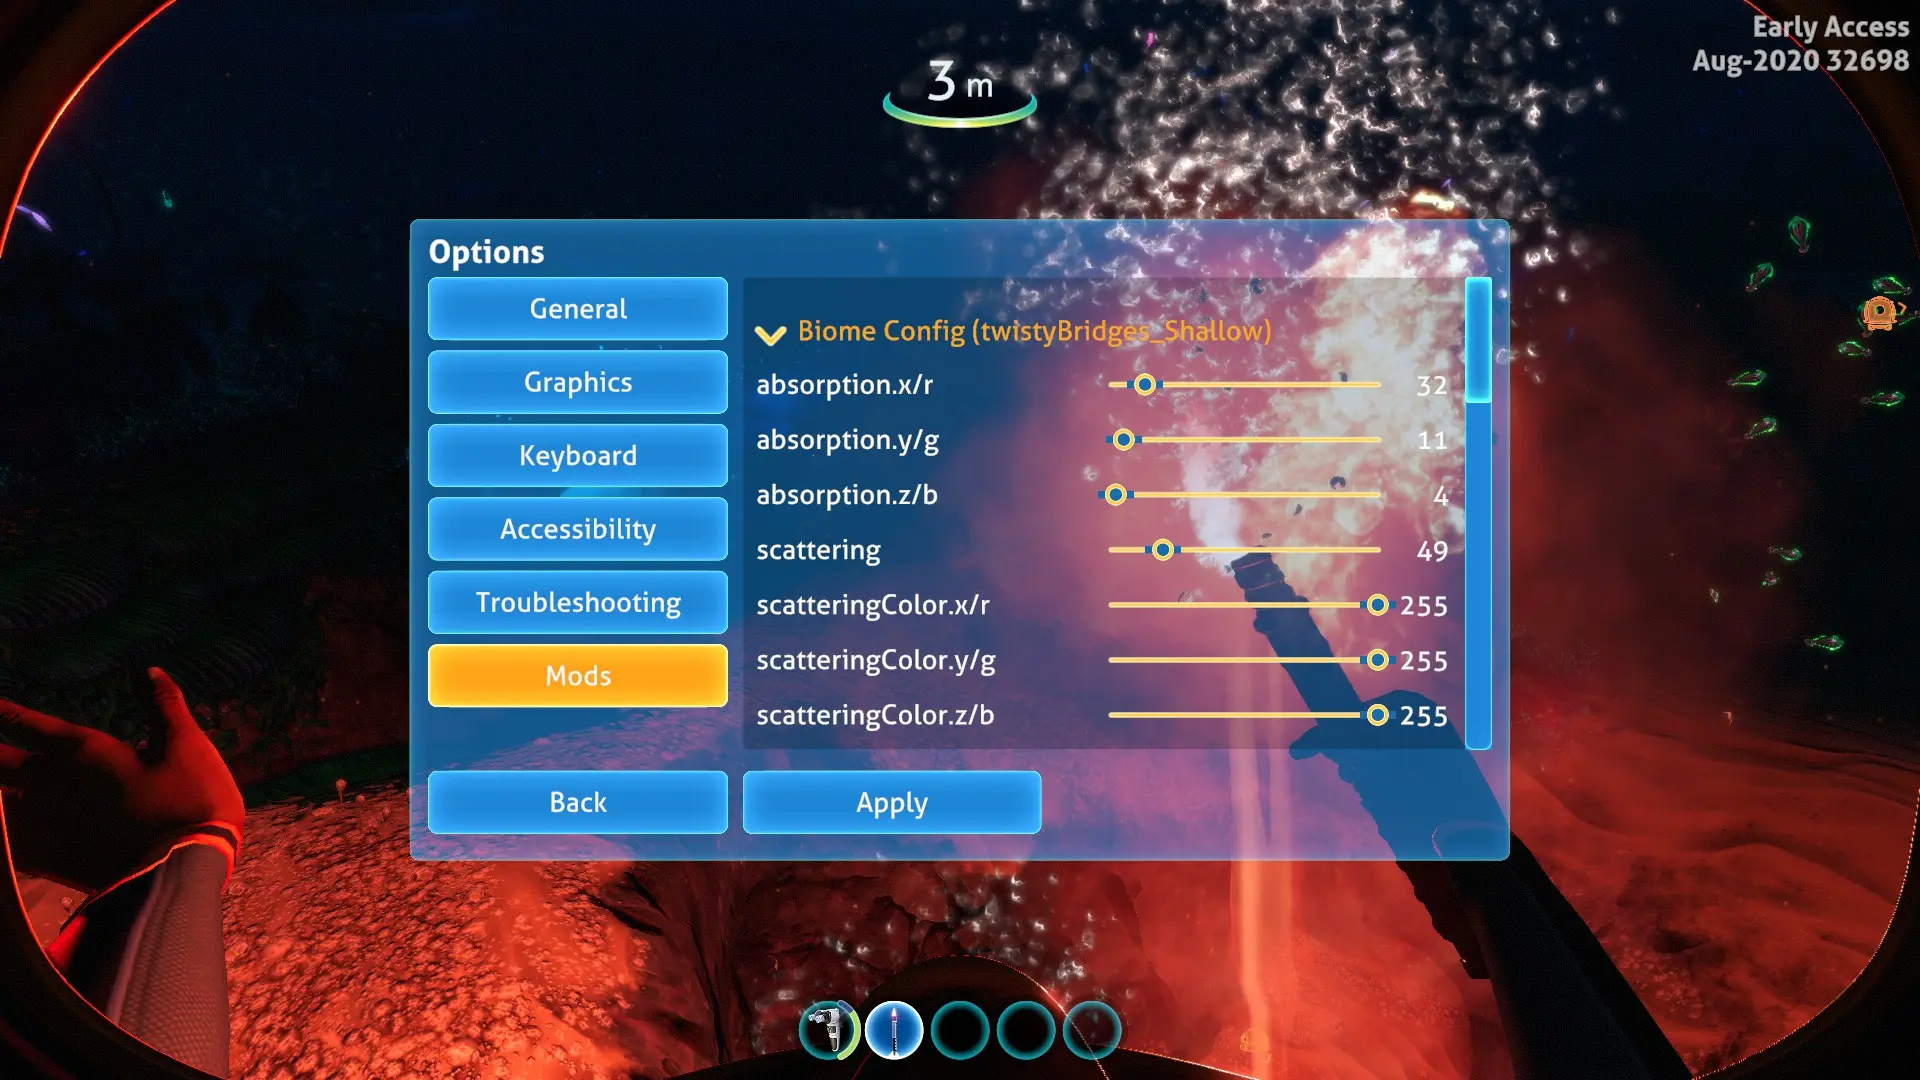Switch to the Accessibility settings tab
Screen dimensions: 1920x1080
coord(578,529)
